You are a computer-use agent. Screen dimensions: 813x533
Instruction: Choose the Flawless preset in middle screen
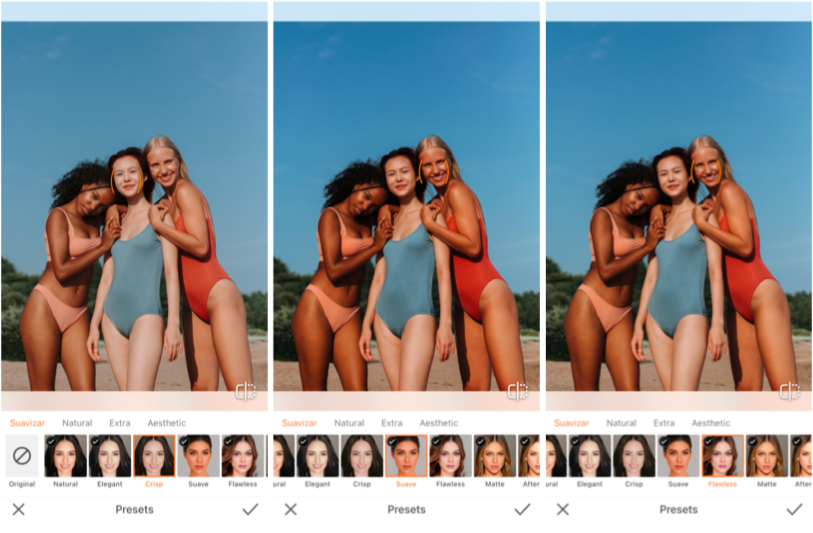coord(451,456)
